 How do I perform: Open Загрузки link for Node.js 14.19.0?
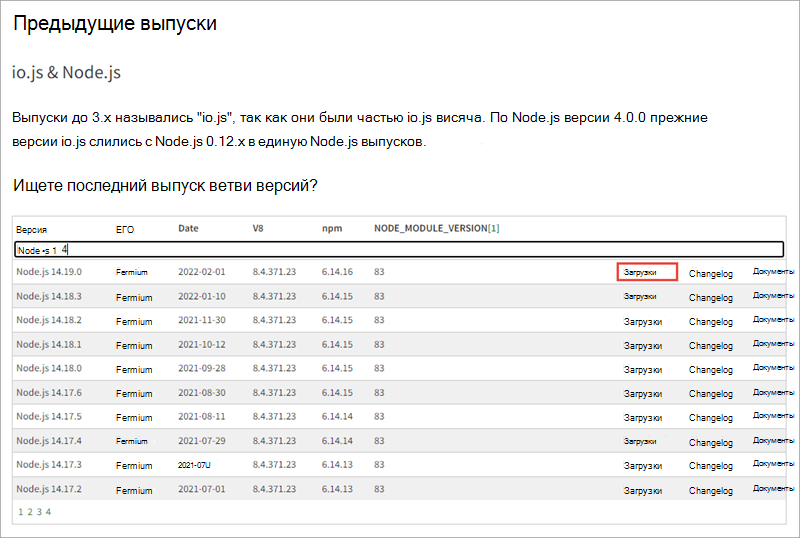640,273
